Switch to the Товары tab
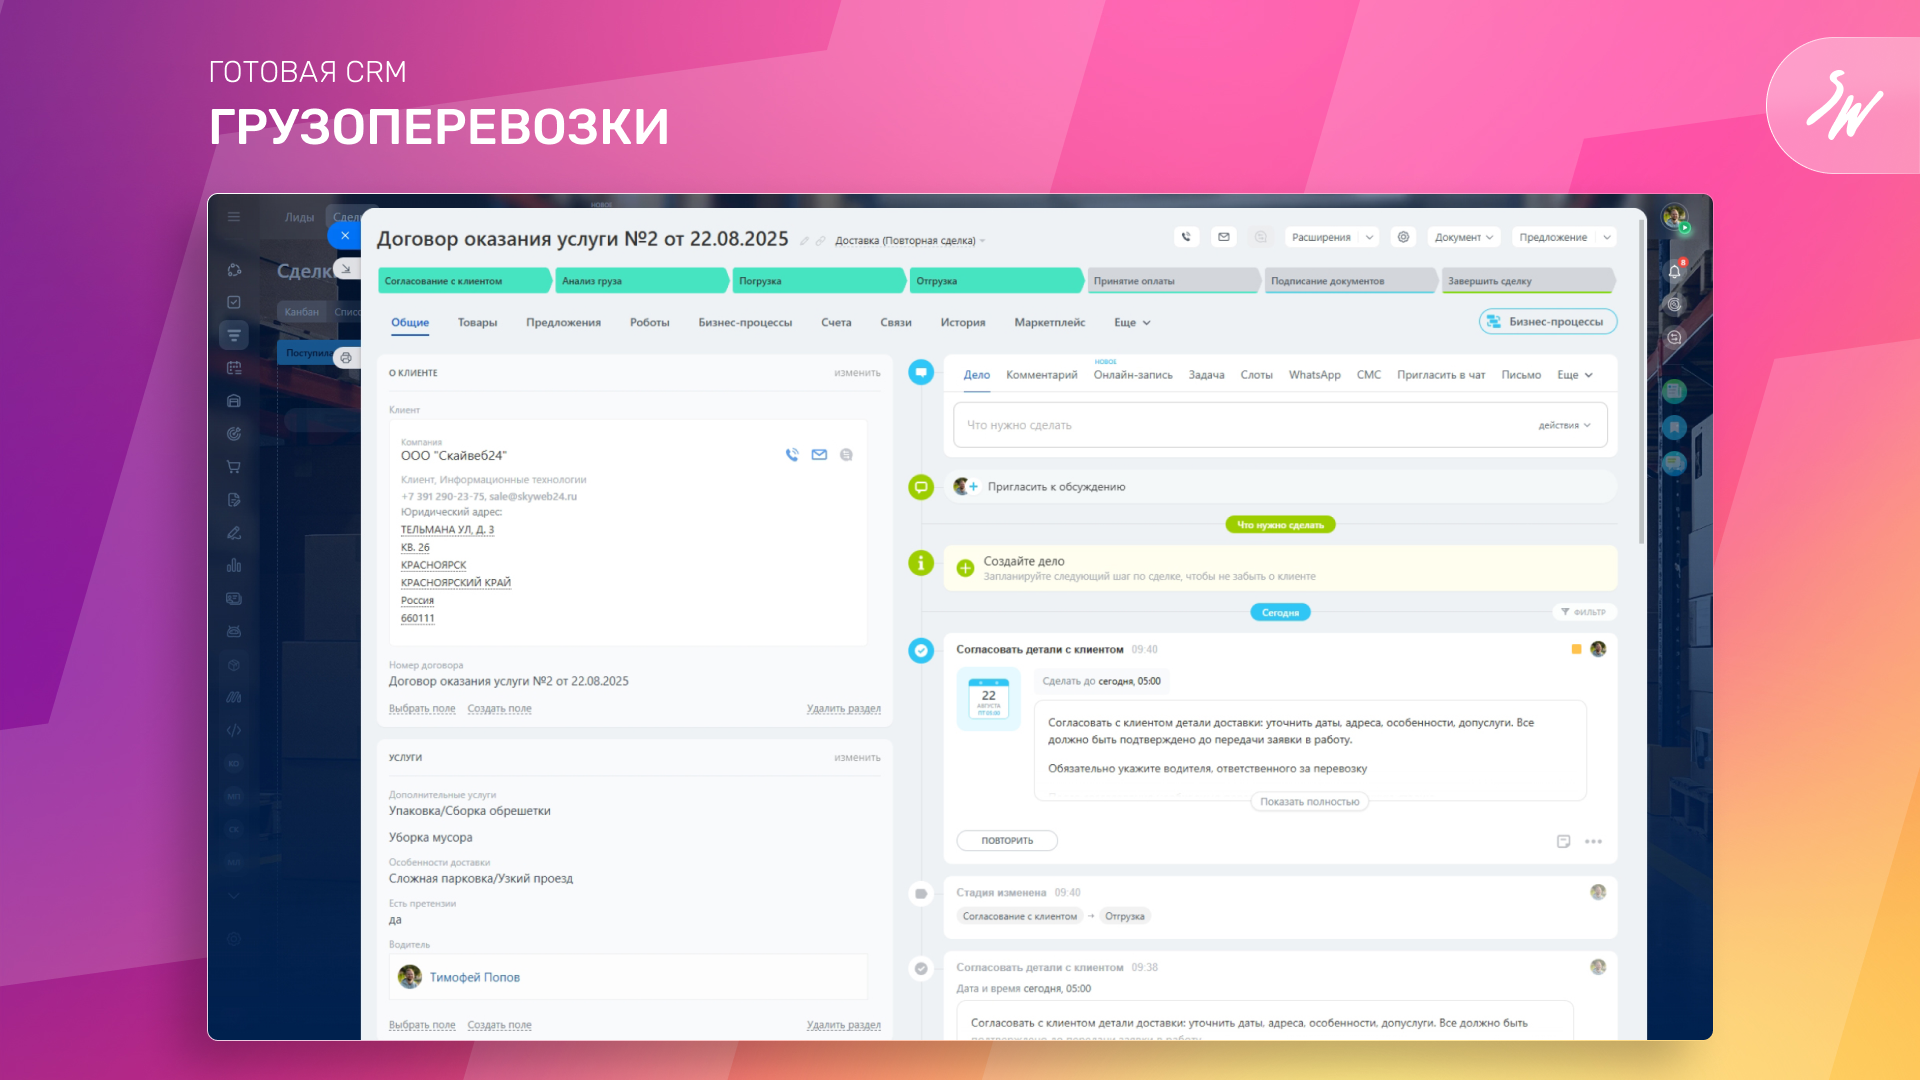 pos(477,323)
